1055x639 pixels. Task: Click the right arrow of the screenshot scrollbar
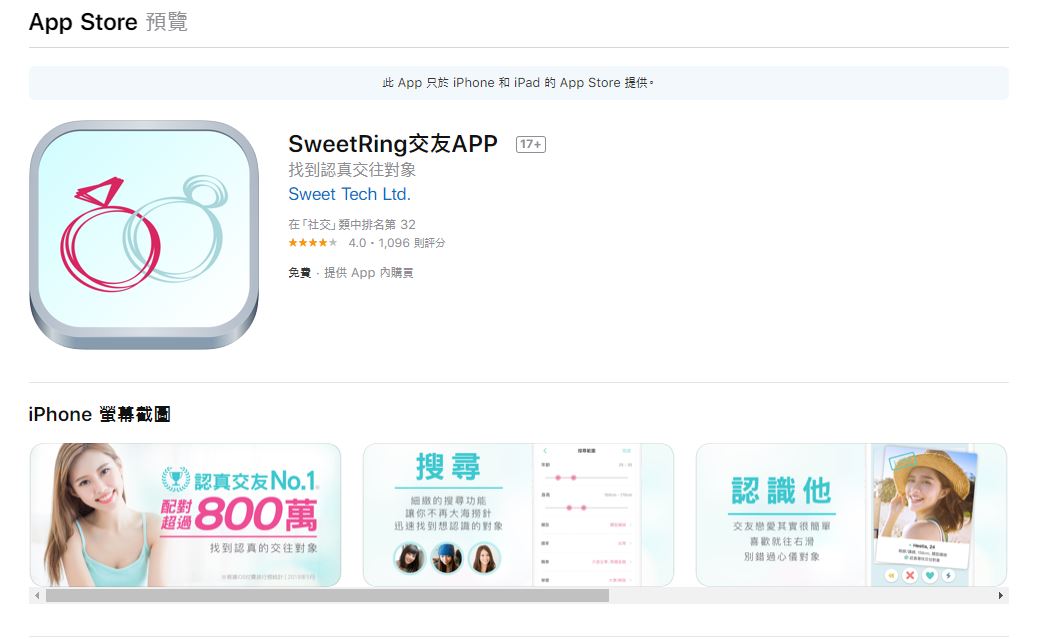1001,595
